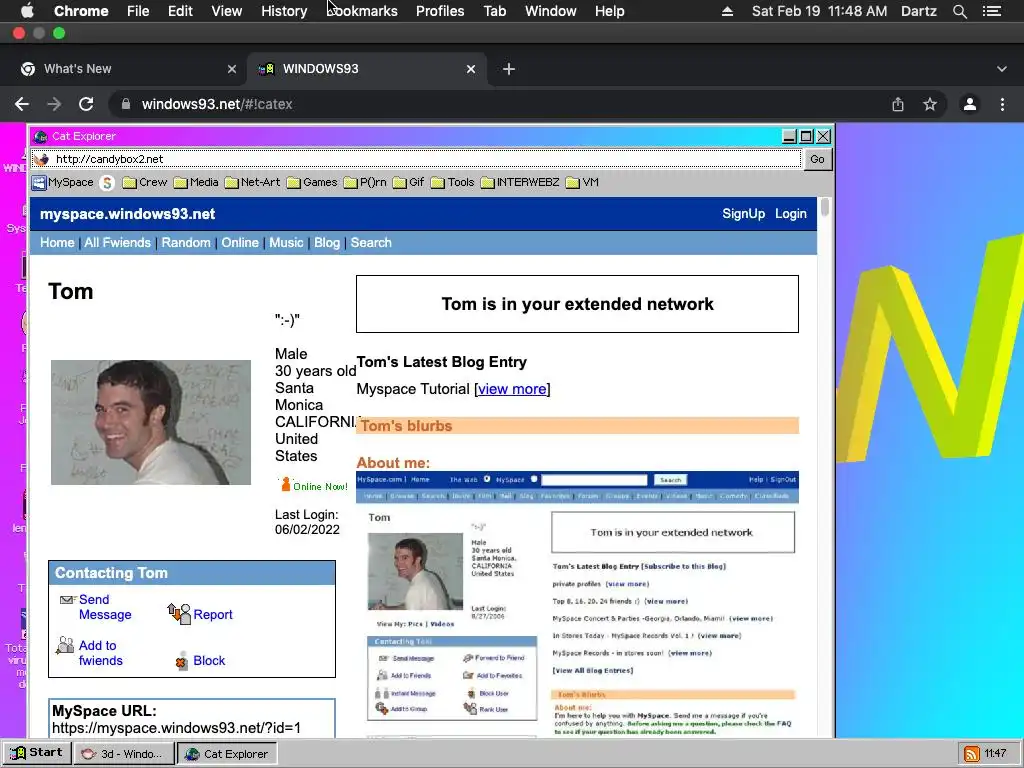
Task: Close the What's New tab
Action: point(232,69)
